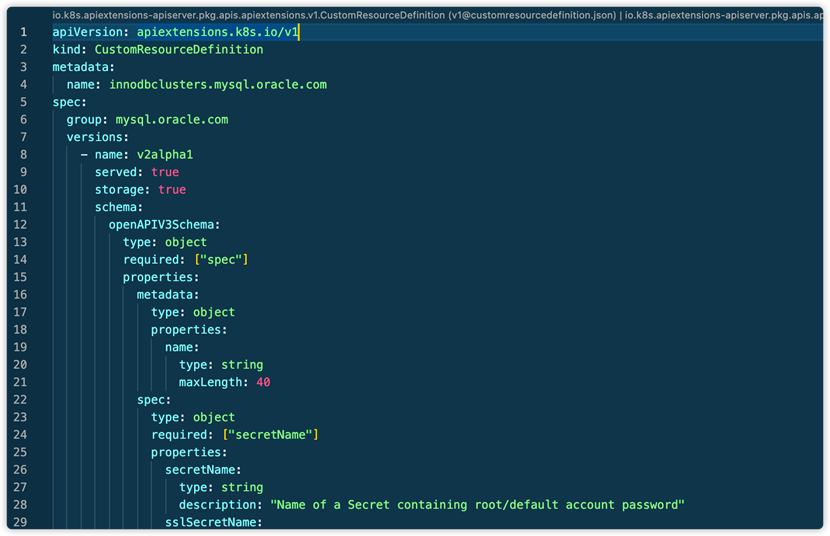Click the 'object' type value on line 13
830x536 pixels.
click(x=186, y=242)
